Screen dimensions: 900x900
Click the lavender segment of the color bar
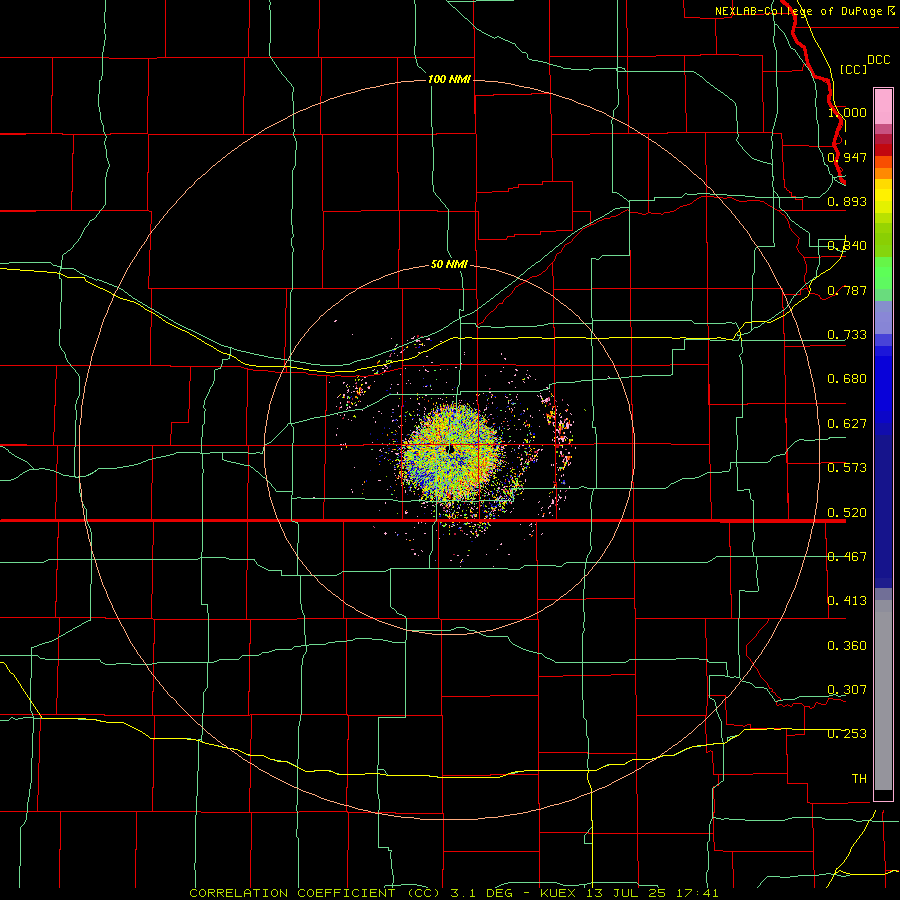point(883,317)
